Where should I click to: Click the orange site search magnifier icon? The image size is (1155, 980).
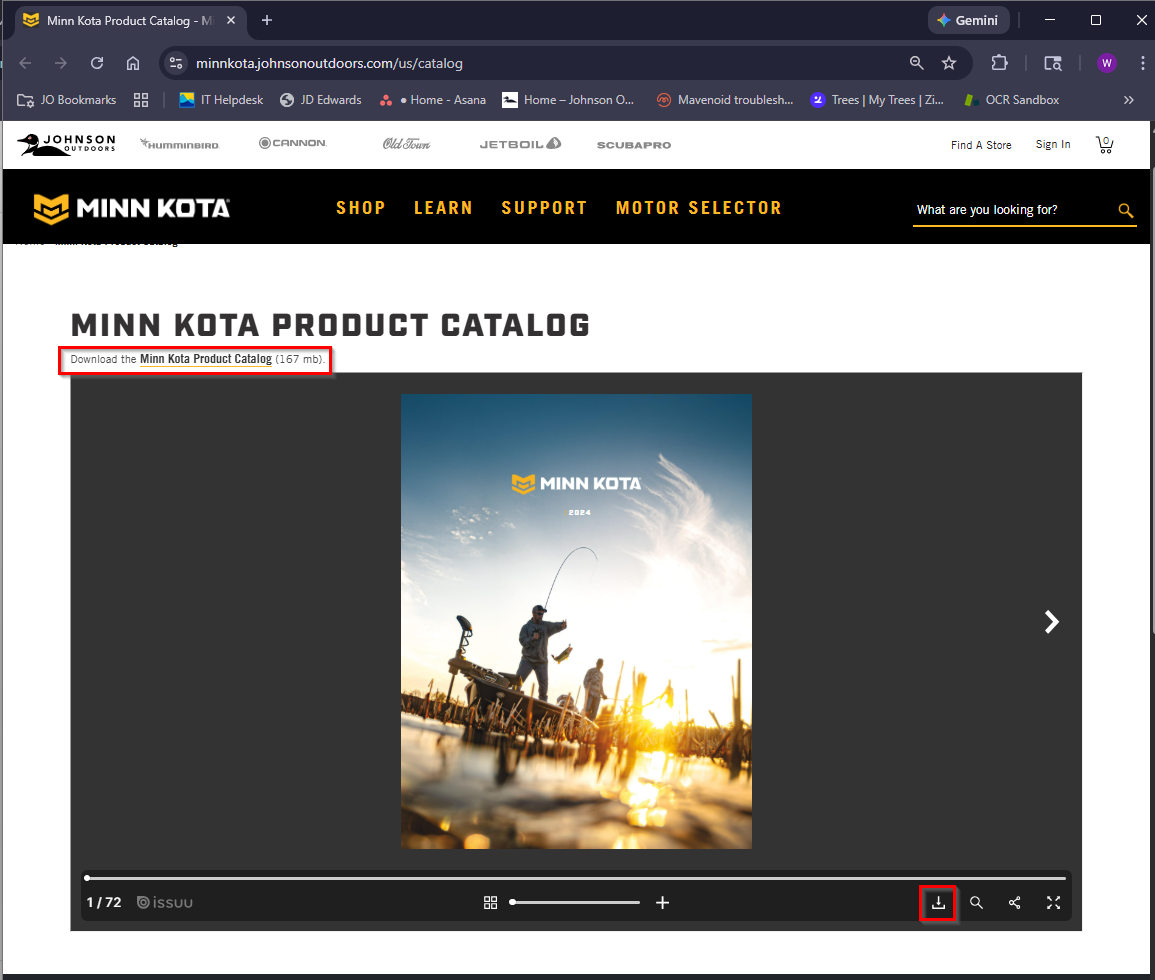click(1125, 210)
